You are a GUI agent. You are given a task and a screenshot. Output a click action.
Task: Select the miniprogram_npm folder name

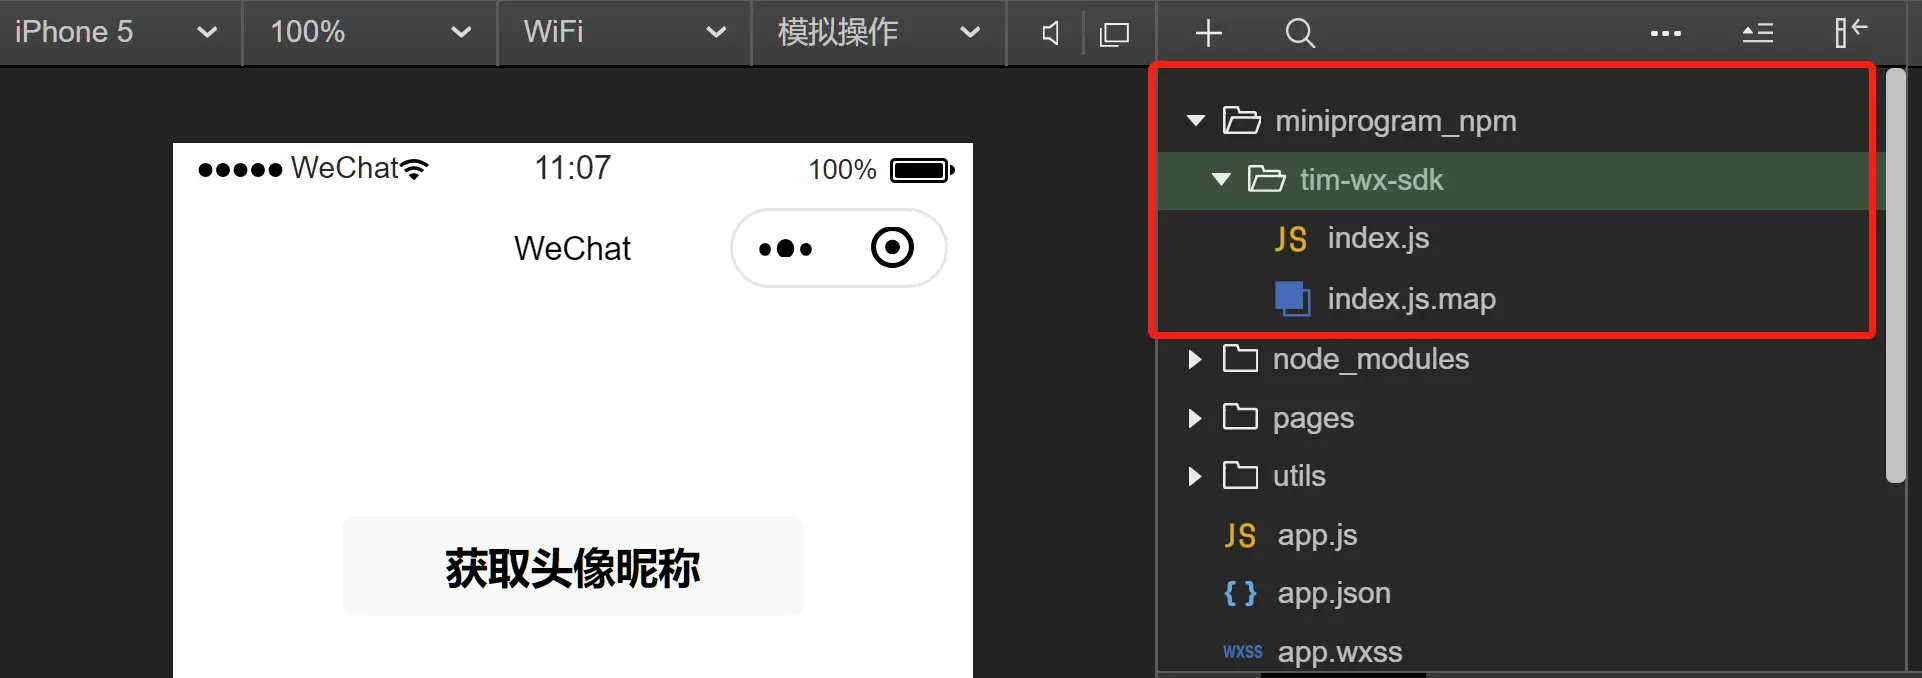coord(1396,121)
